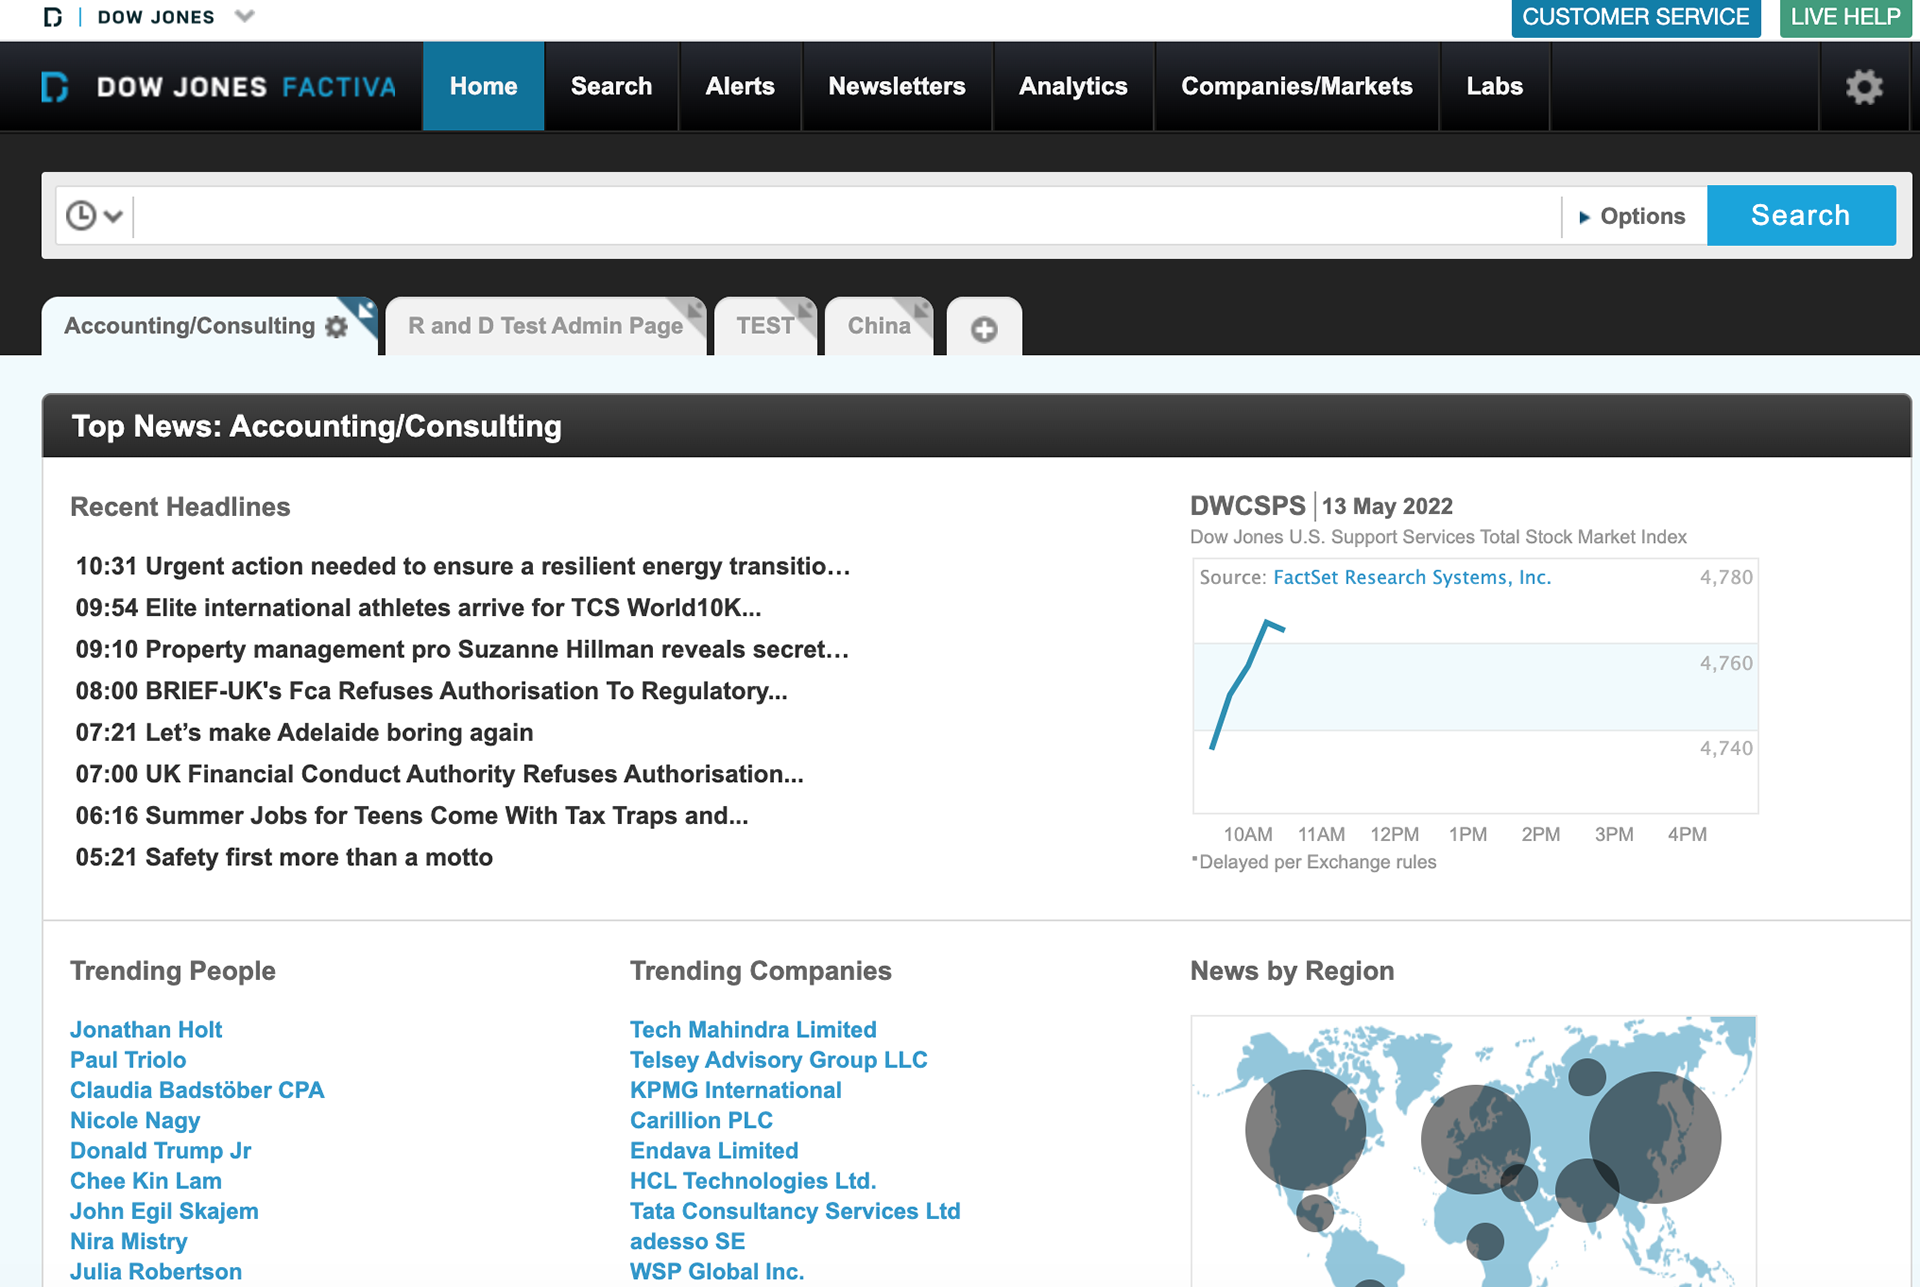Click trending person Donald Trump Jr
The height and width of the screenshot is (1287, 1920).
click(x=161, y=1151)
